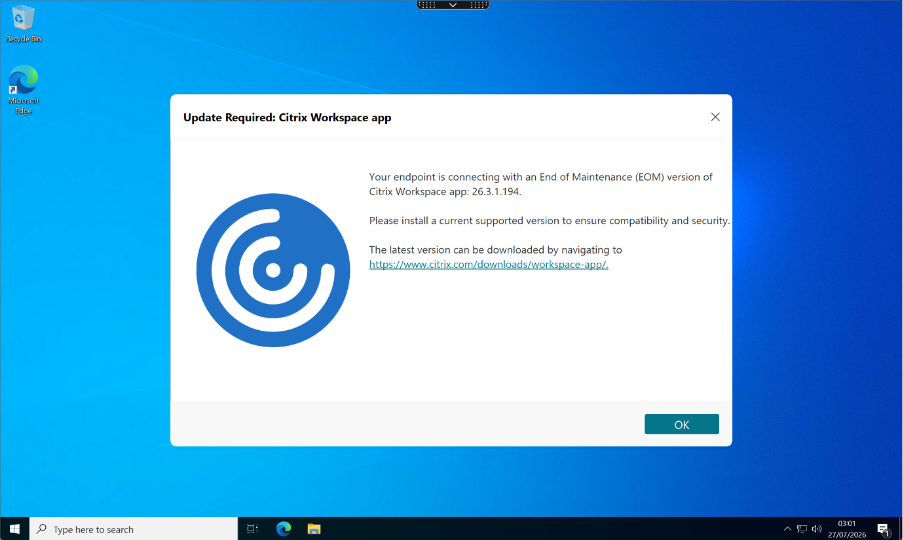The height and width of the screenshot is (540, 903).
Task: Click the text Please install a current supported version
Action: pyautogui.click(x=464, y=220)
